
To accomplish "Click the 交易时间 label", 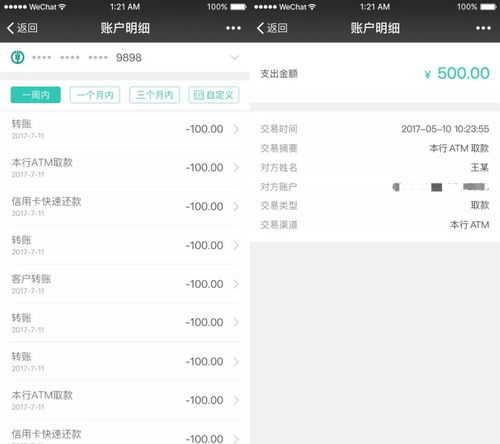I will pos(279,129).
